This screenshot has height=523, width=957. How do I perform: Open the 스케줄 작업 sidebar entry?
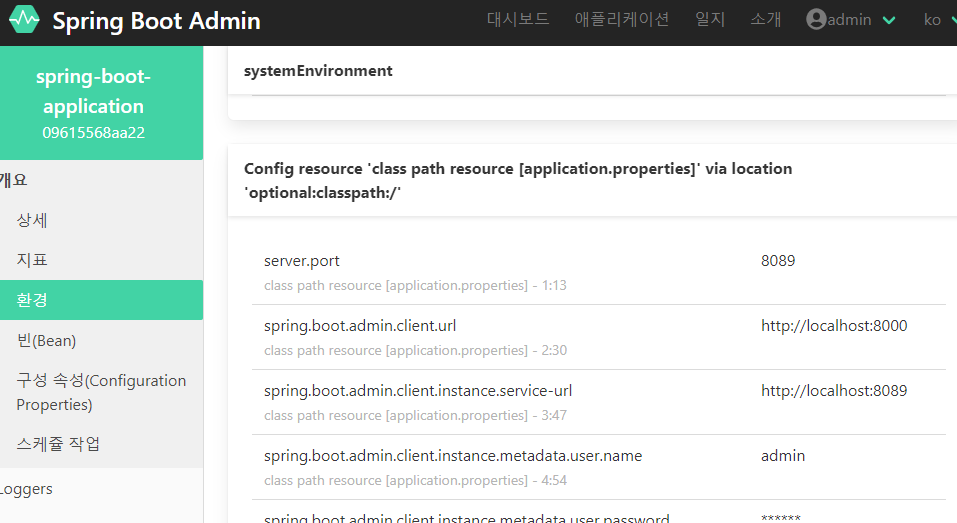[101, 444]
